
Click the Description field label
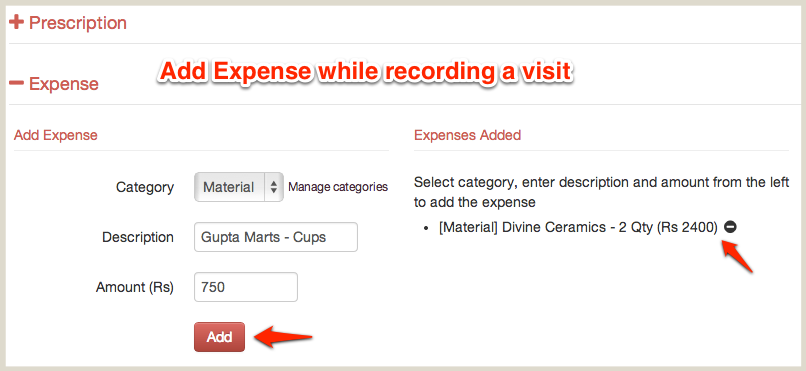tap(138, 237)
